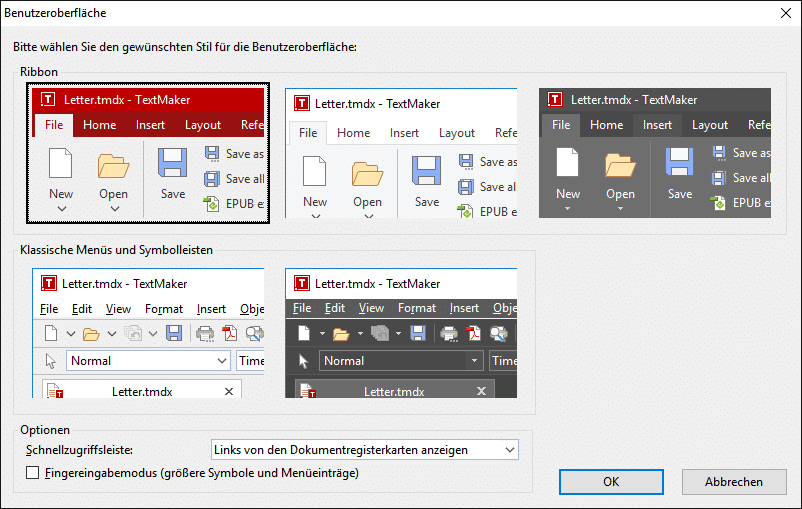Click the floppy save icon in dark classic preview
802x509 pixels.
click(418, 334)
